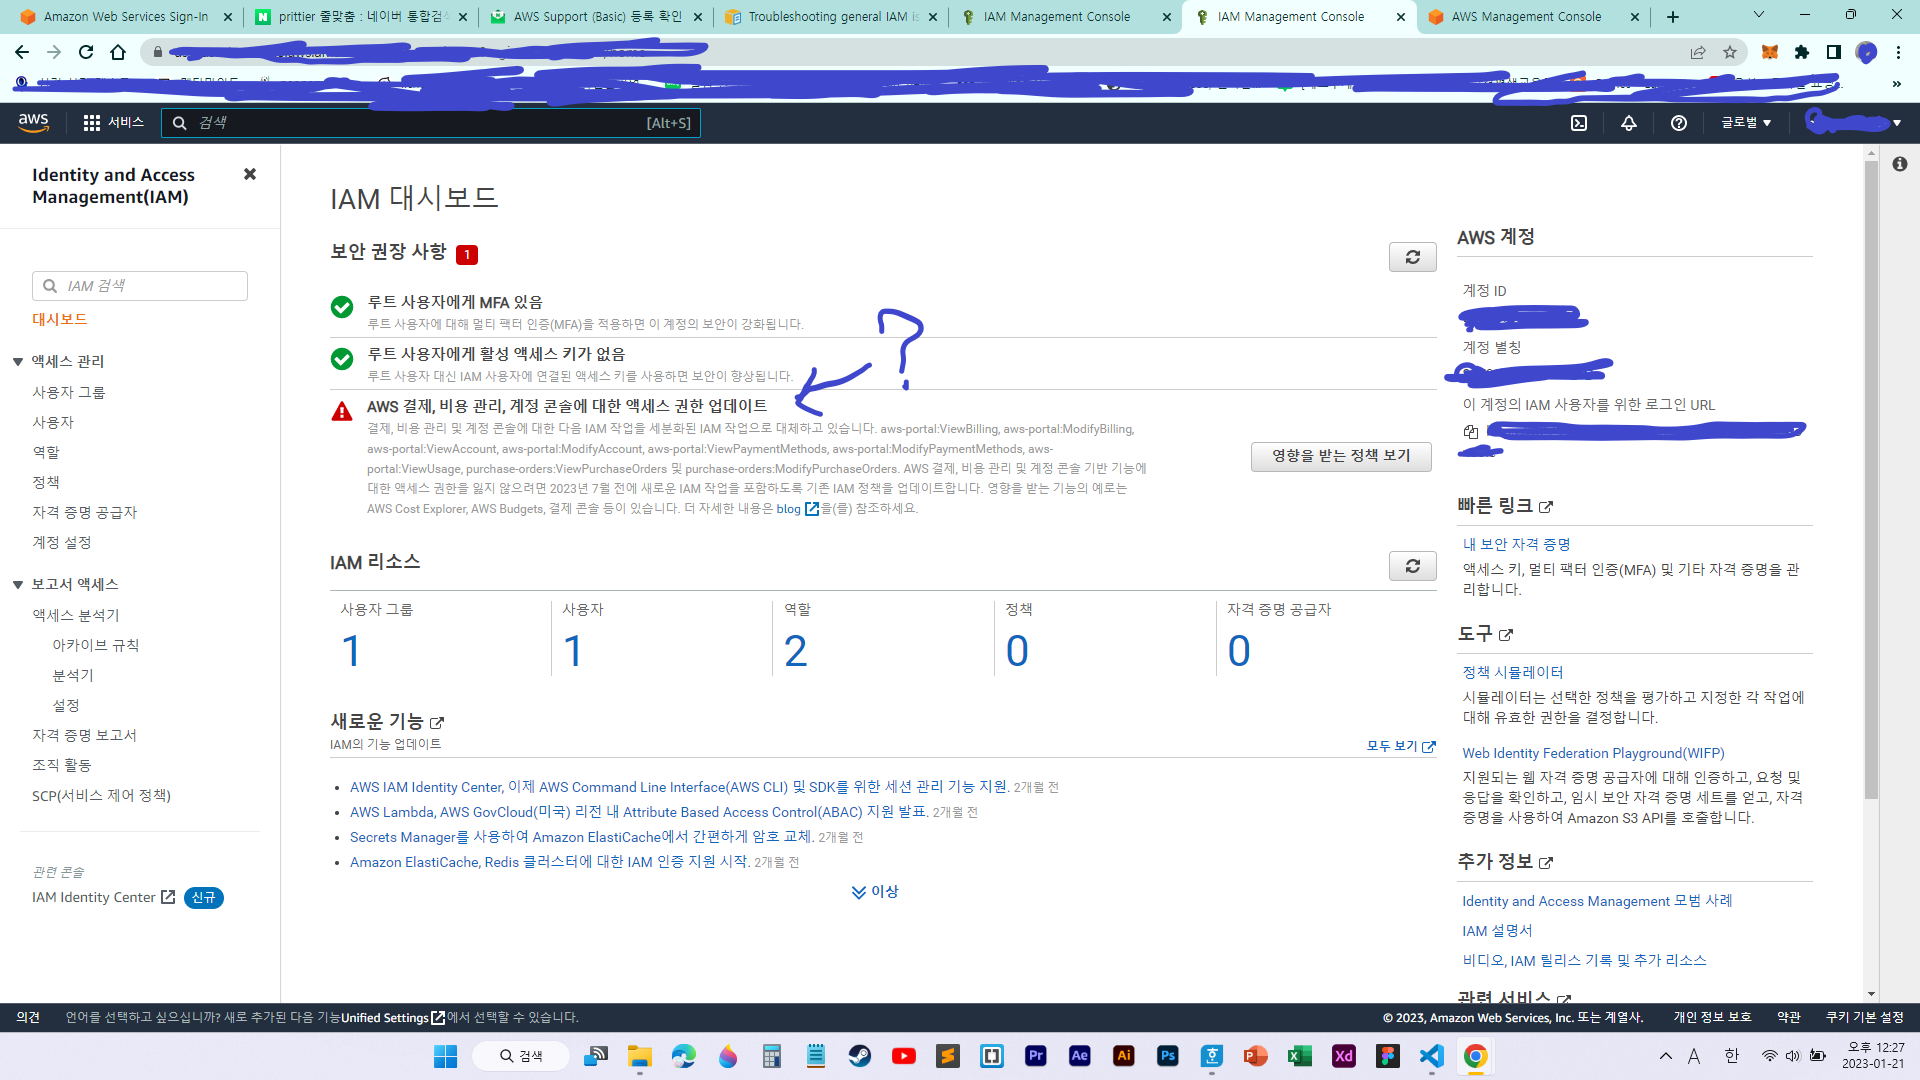Open IAM 설명서 link
The height and width of the screenshot is (1080, 1920).
[x=1497, y=931]
